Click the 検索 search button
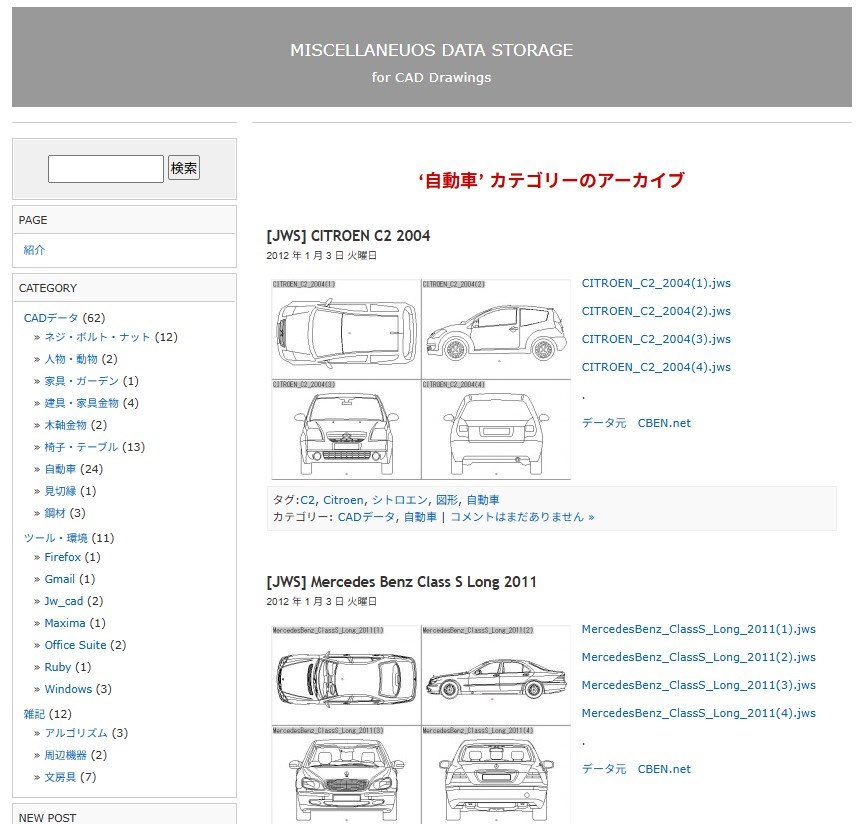This screenshot has height=824, width=860. 184,168
